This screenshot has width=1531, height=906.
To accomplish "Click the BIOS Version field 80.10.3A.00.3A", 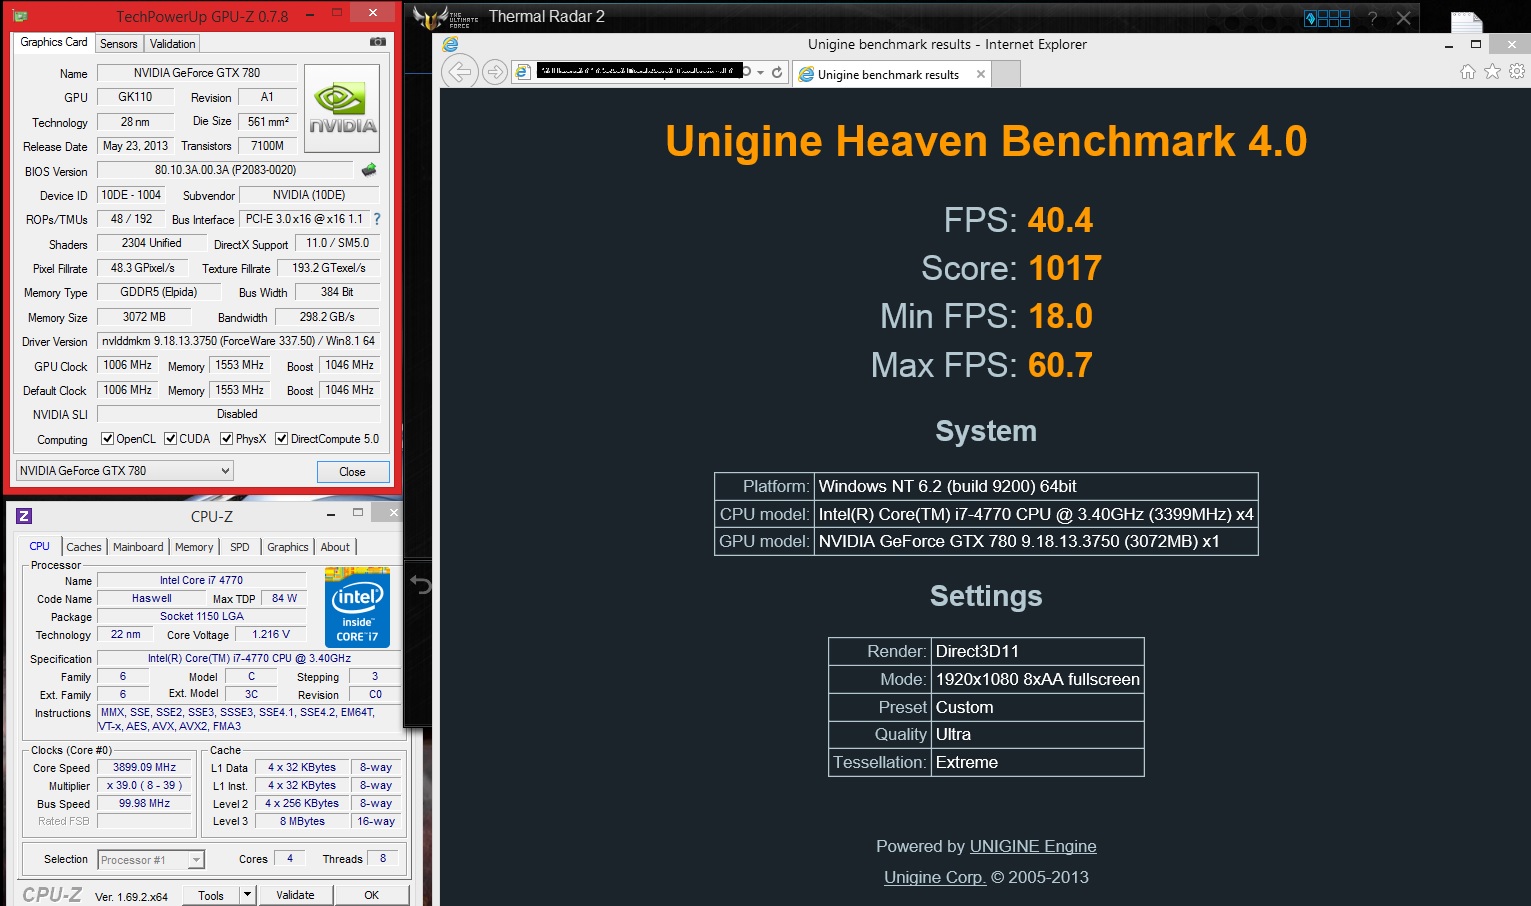I will [225, 170].
